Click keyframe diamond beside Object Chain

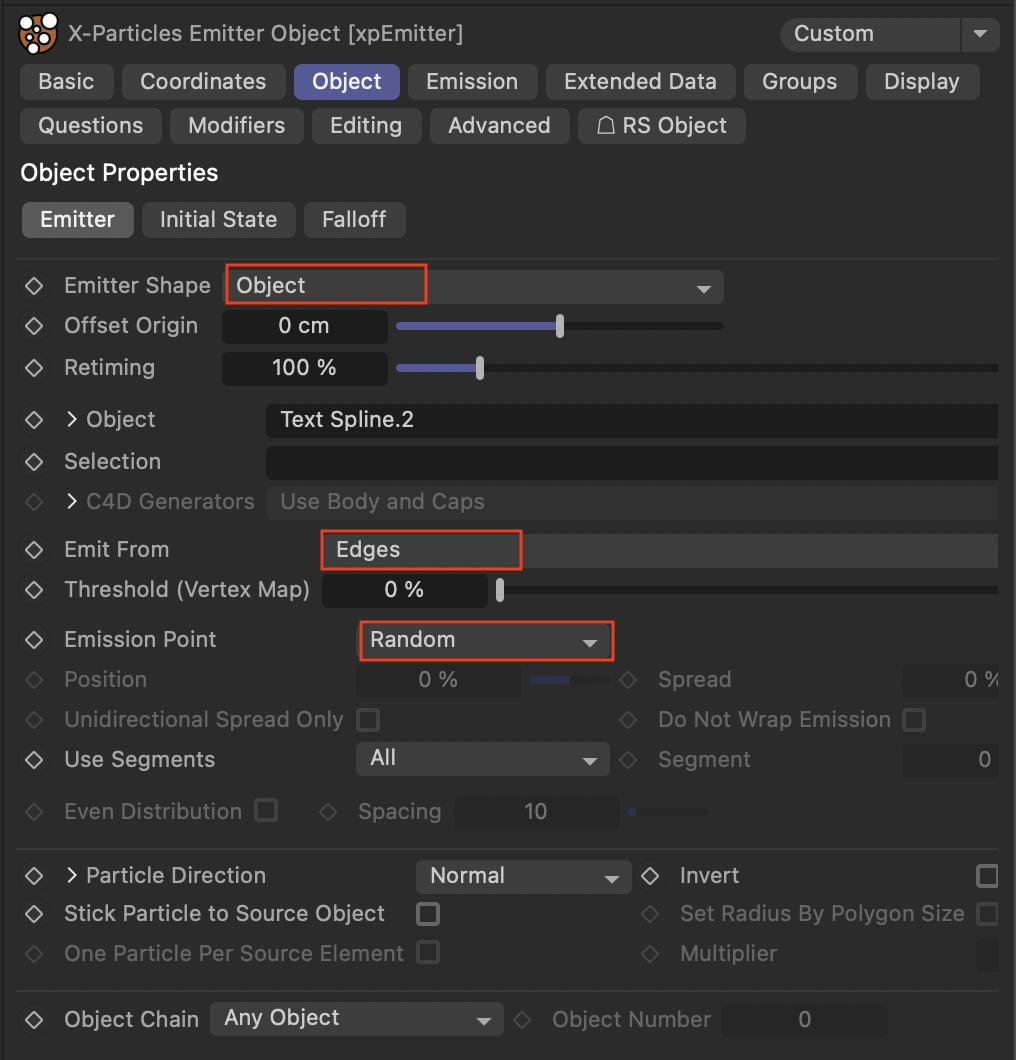coord(34,1020)
